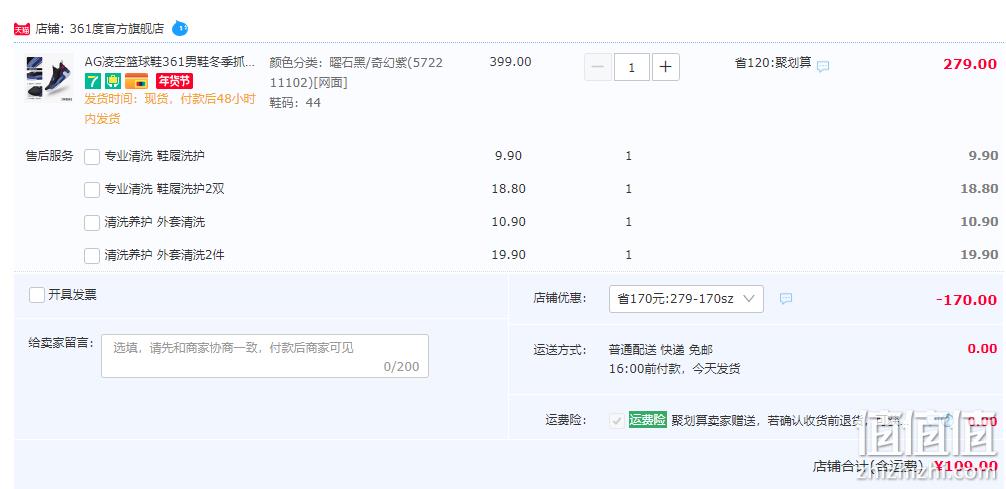Click the orange 发货时间 shipping notice
The width and height of the screenshot is (1006, 489).
[170, 108]
